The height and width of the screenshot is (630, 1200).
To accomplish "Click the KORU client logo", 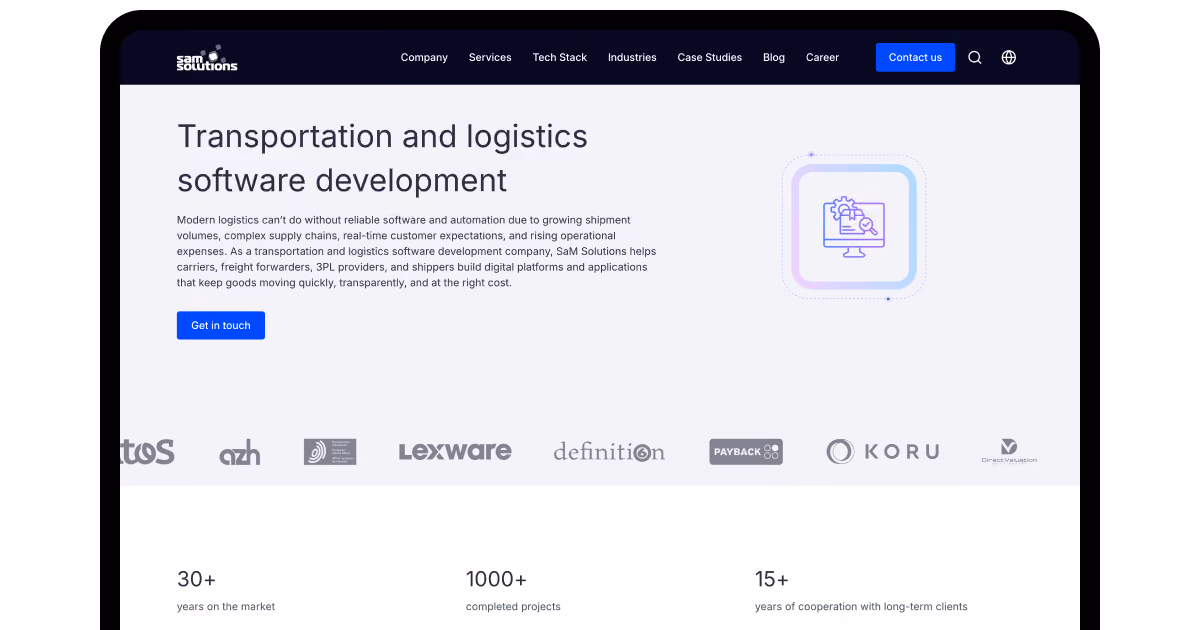I will click(x=883, y=452).
